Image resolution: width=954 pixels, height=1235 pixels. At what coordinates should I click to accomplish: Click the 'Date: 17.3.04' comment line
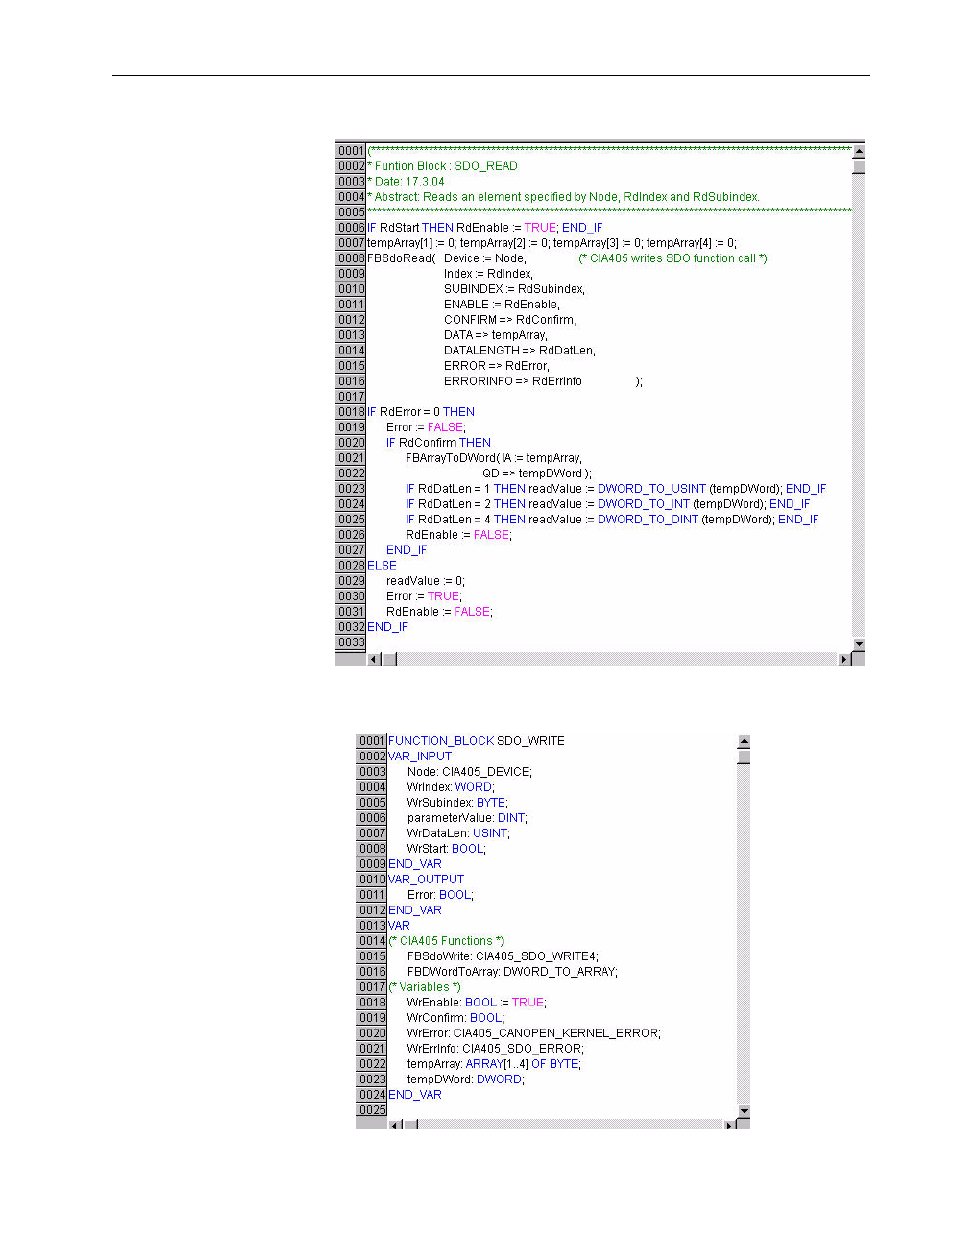(x=406, y=182)
